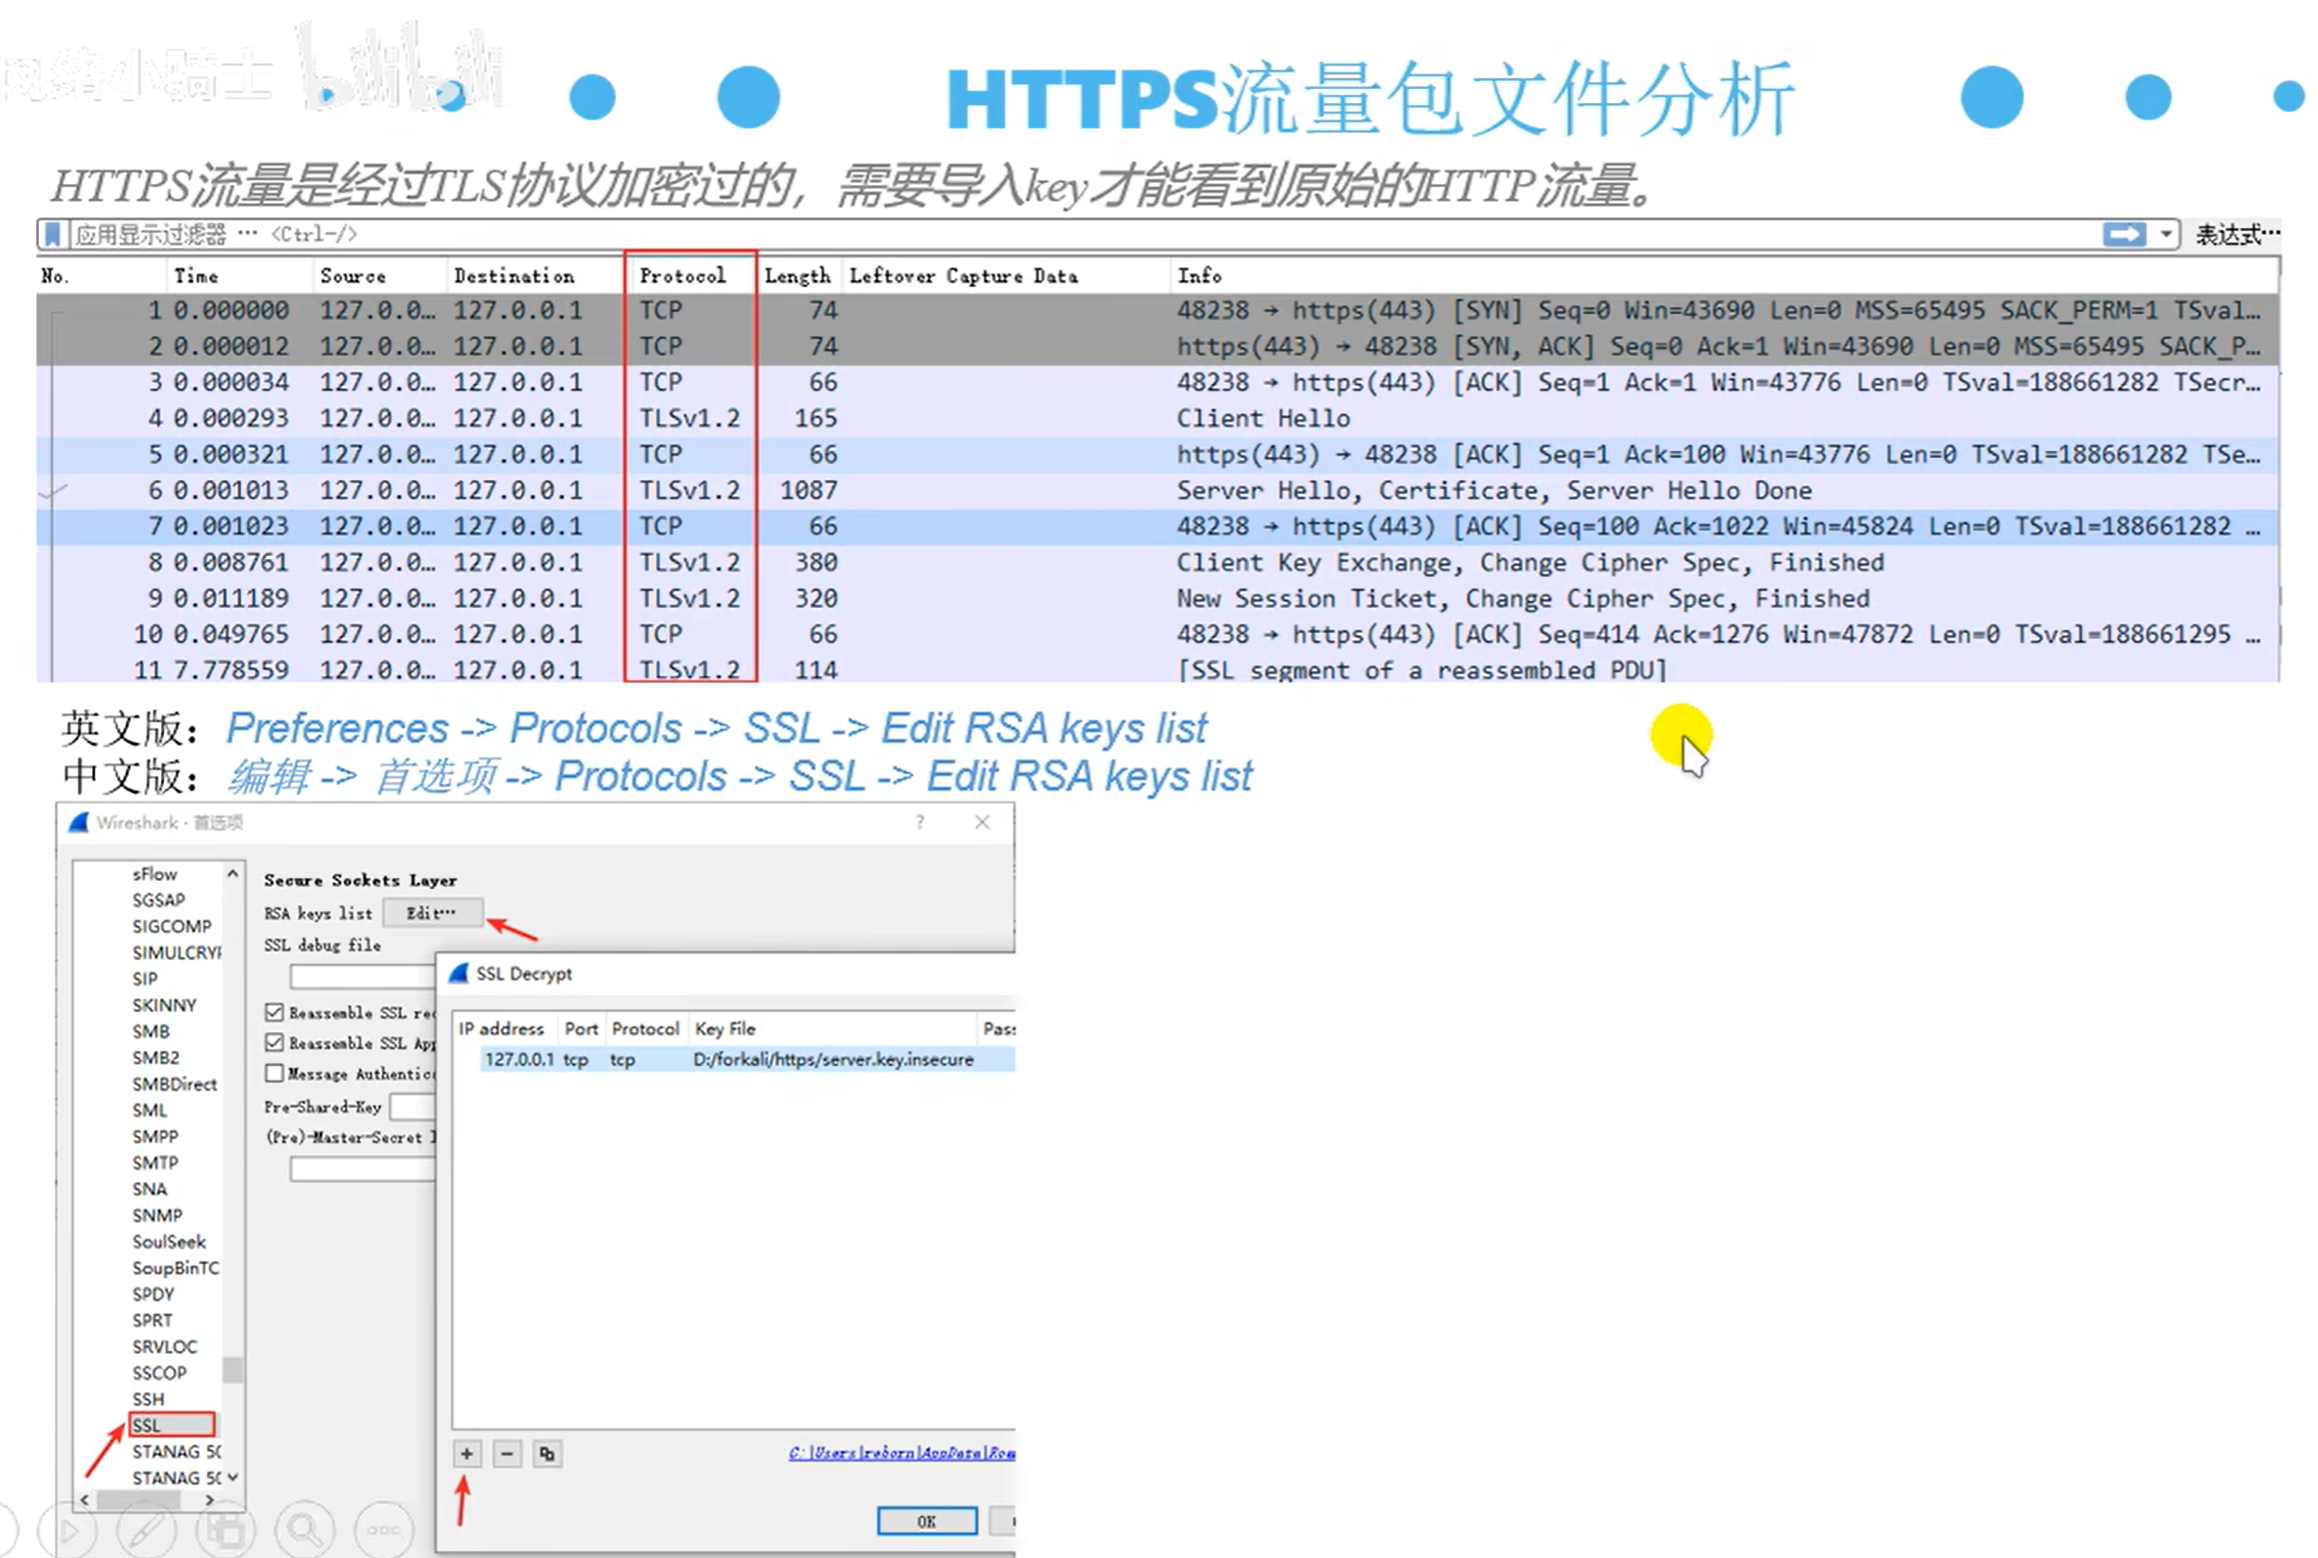Screen dimensions: 2318x1558
Task: Click OK in SSL Decrypt dialog
Action: pos(926,1521)
